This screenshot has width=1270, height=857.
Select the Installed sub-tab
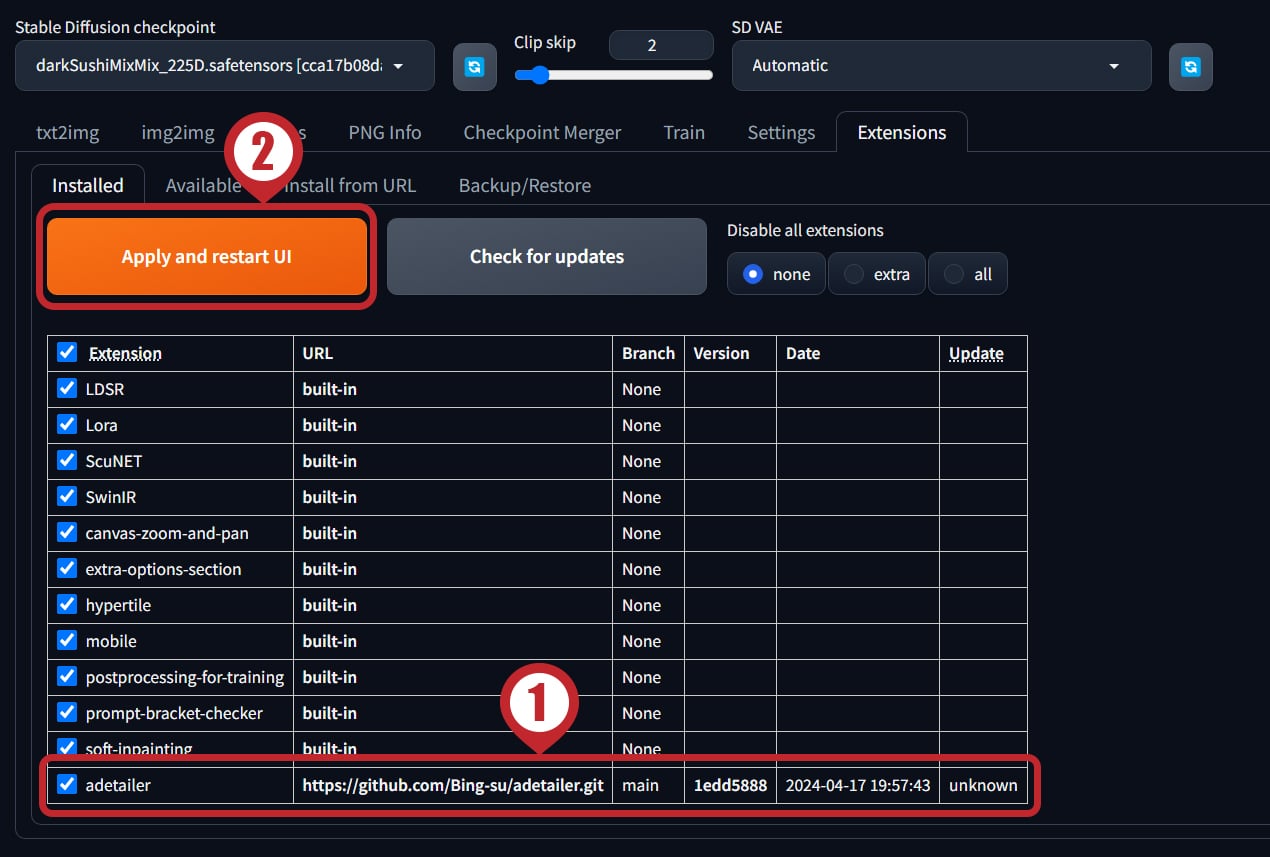88,185
